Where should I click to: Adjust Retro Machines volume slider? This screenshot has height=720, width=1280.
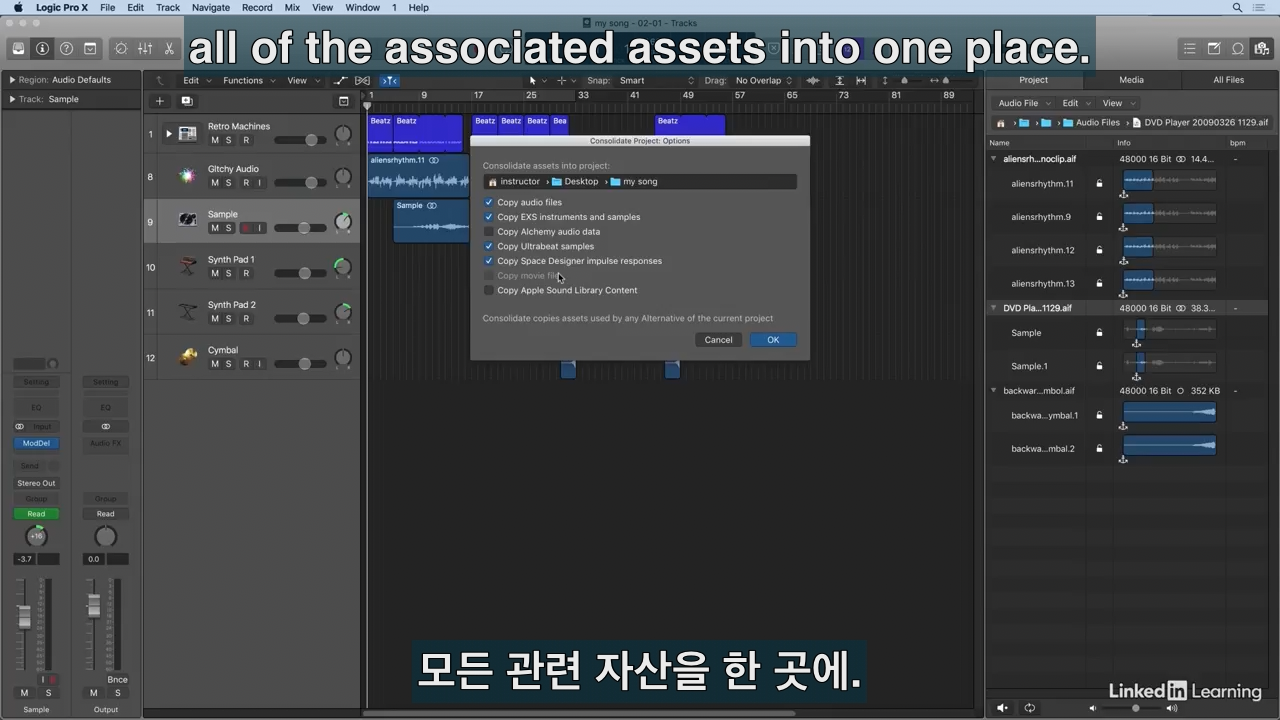pos(311,140)
